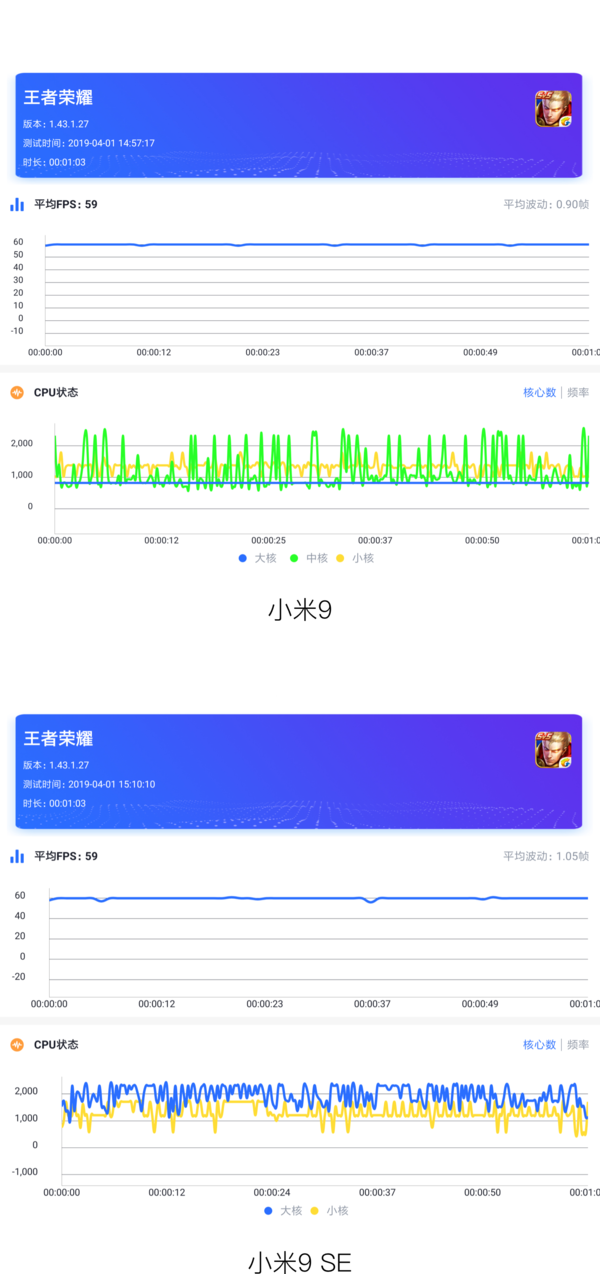Click the 王者荣耀 title in the first card
This screenshot has width=600, height=1274.
coord(58,98)
